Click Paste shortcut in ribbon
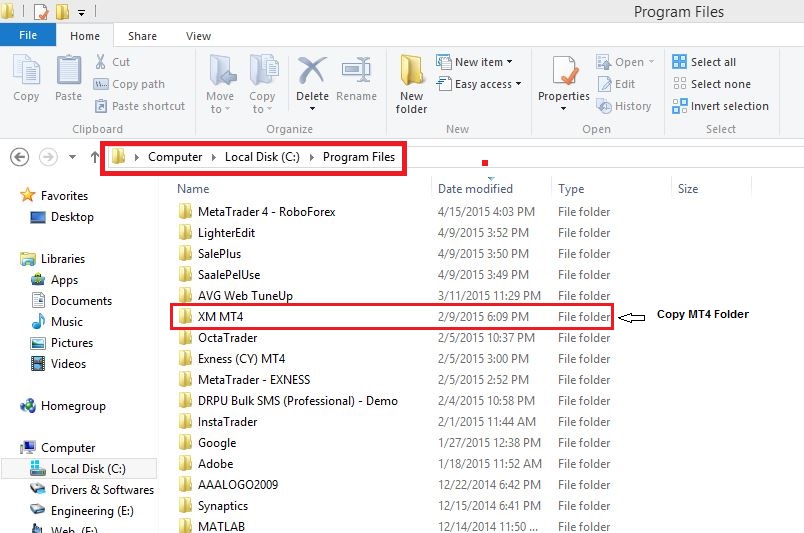 point(139,106)
